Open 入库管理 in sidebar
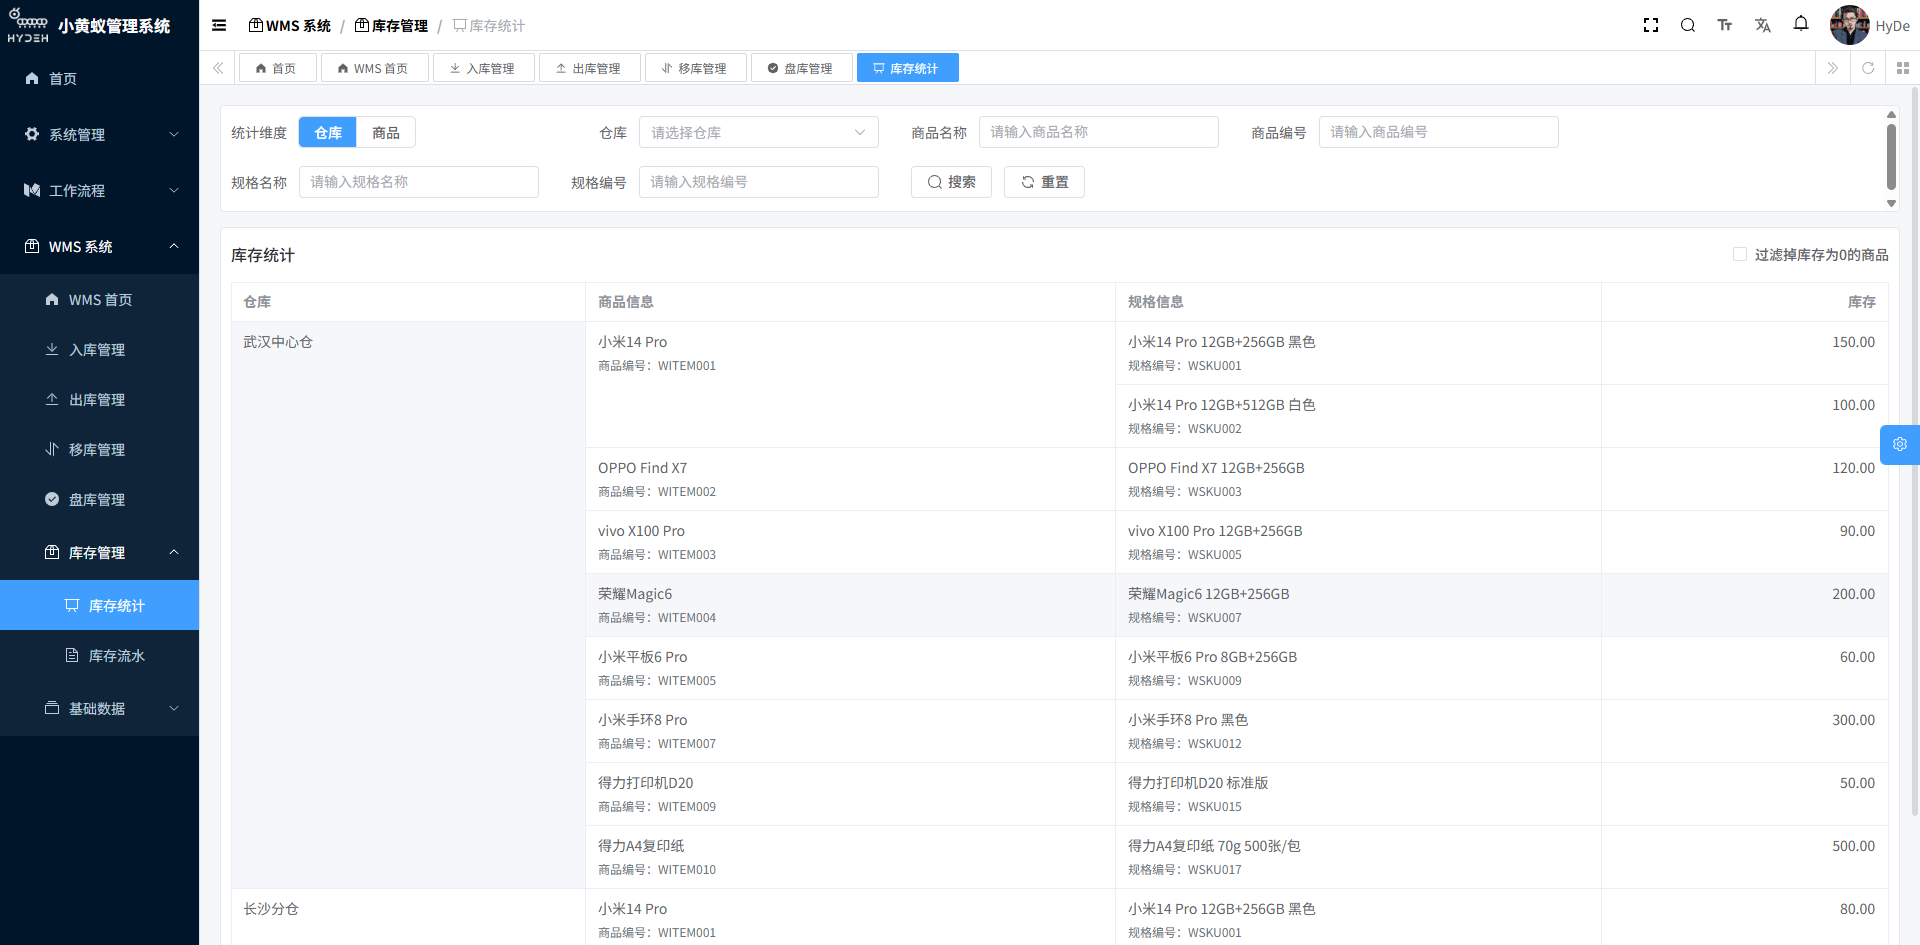This screenshot has width=1920, height=945. click(100, 350)
